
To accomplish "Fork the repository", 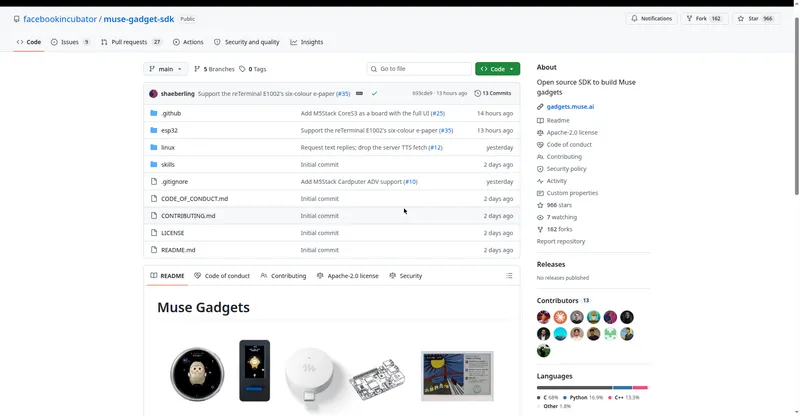I will [704, 18].
